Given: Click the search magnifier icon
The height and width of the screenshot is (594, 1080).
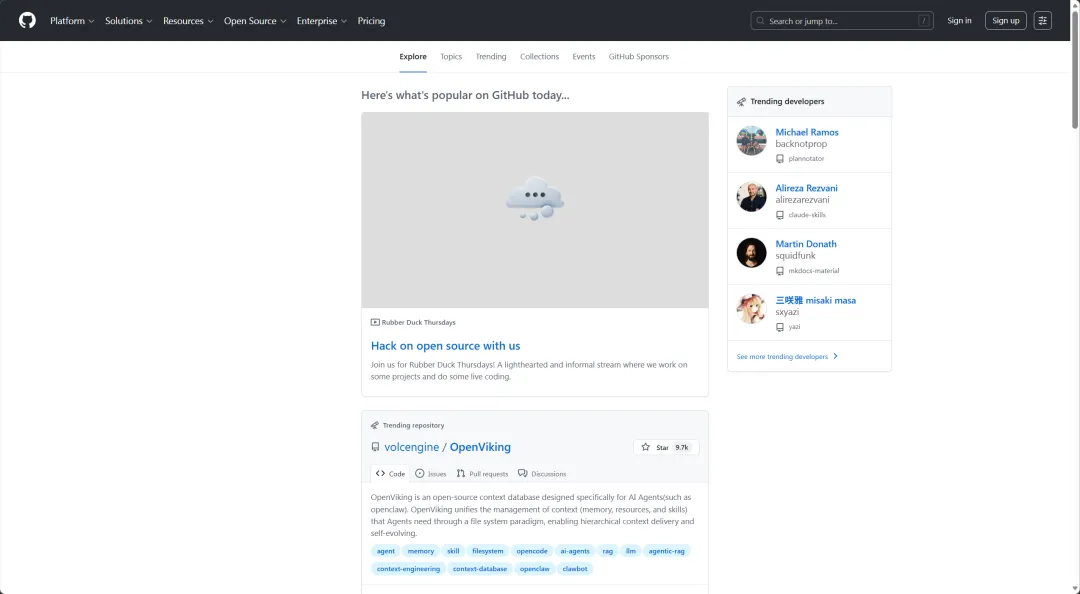Looking at the screenshot, I should (760, 21).
